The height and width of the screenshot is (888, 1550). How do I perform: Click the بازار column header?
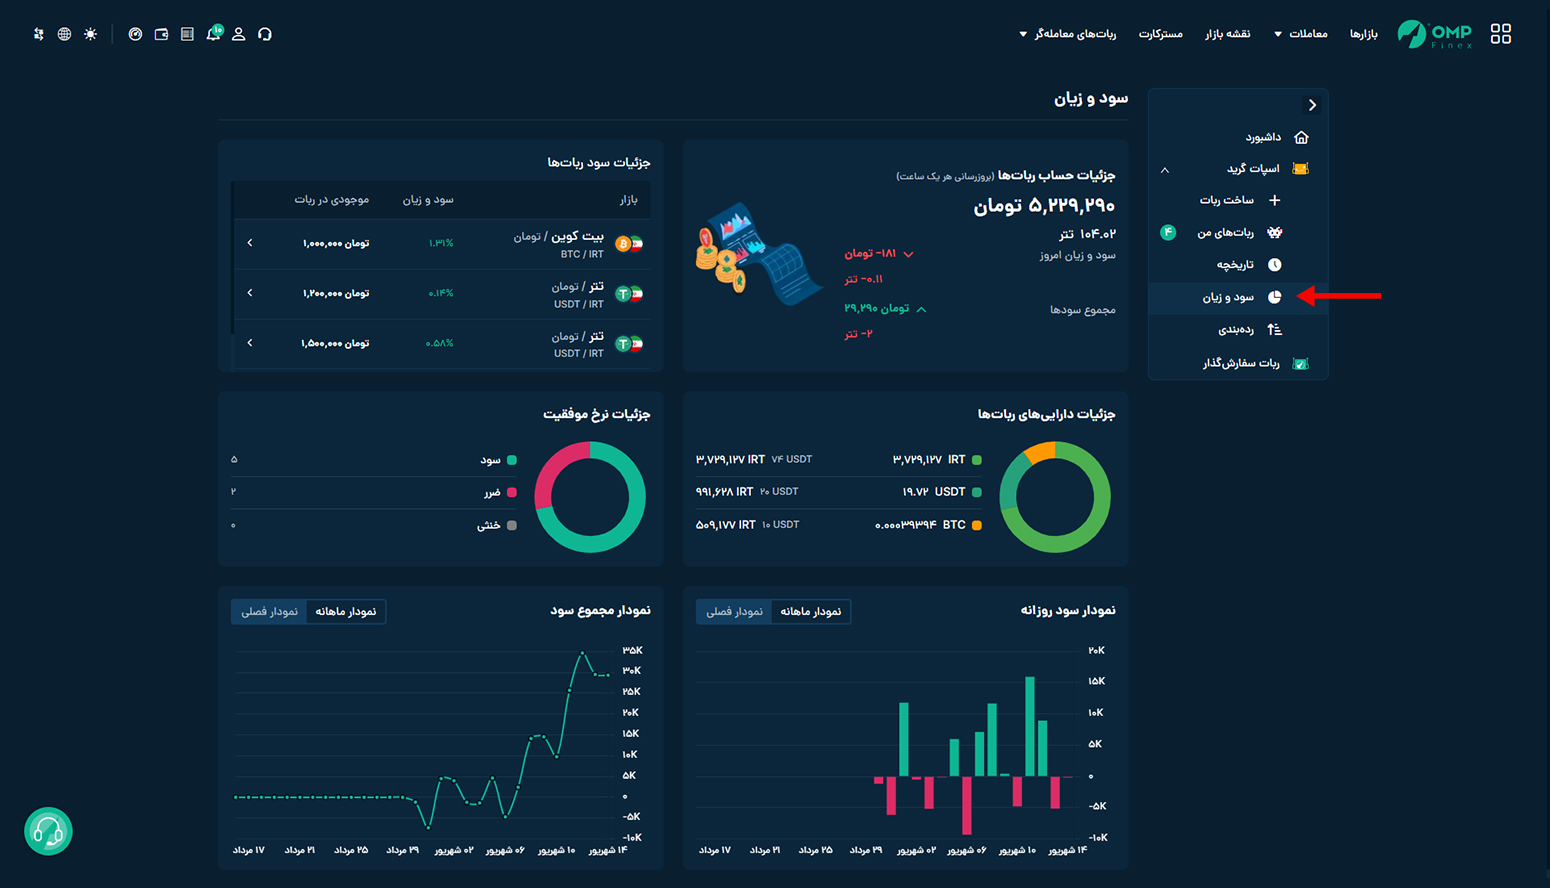[x=628, y=200]
